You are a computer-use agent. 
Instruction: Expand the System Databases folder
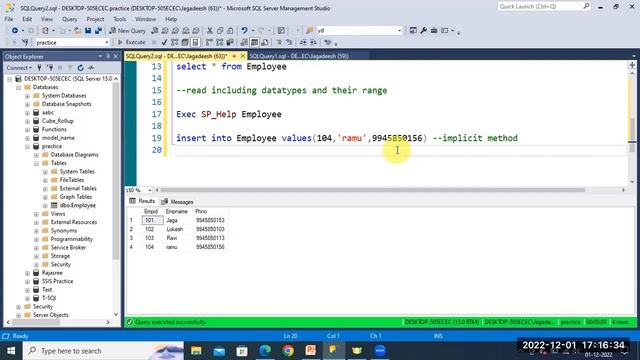click(x=27, y=96)
